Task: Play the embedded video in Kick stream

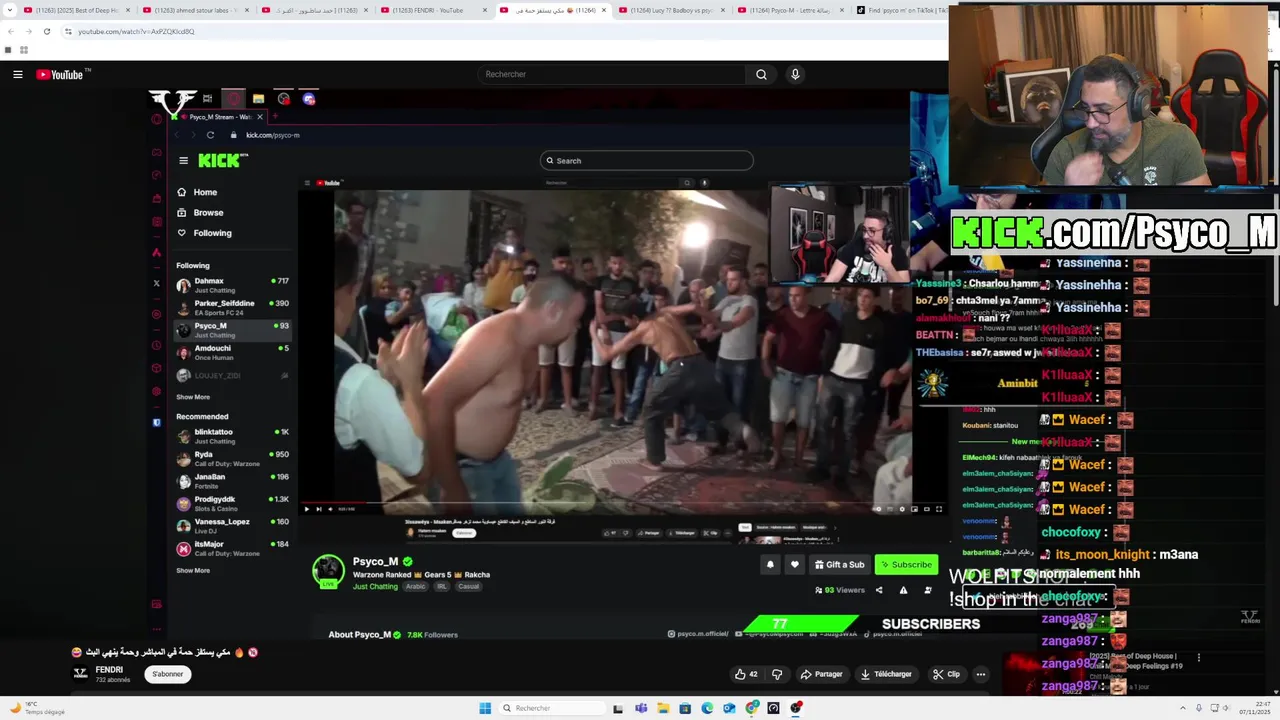Action: click(307, 509)
